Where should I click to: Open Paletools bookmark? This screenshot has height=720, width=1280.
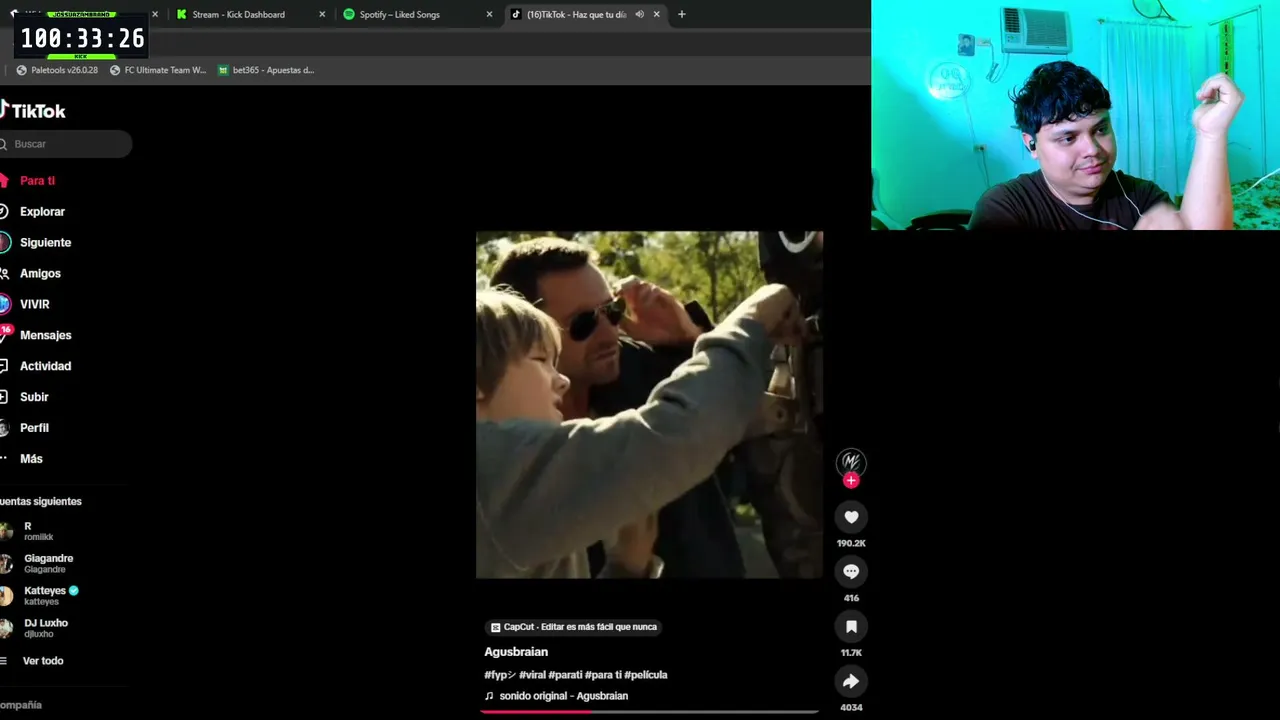pos(57,70)
